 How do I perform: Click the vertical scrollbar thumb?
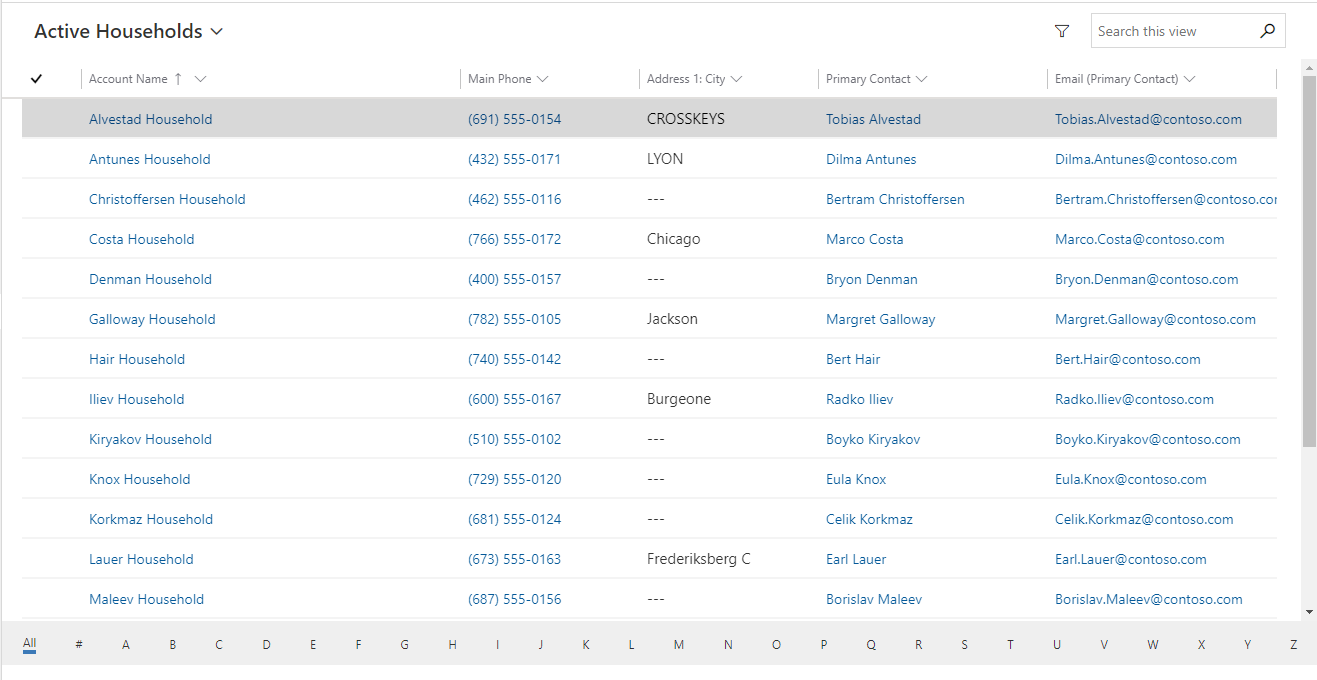click(x=1309, y=260)
